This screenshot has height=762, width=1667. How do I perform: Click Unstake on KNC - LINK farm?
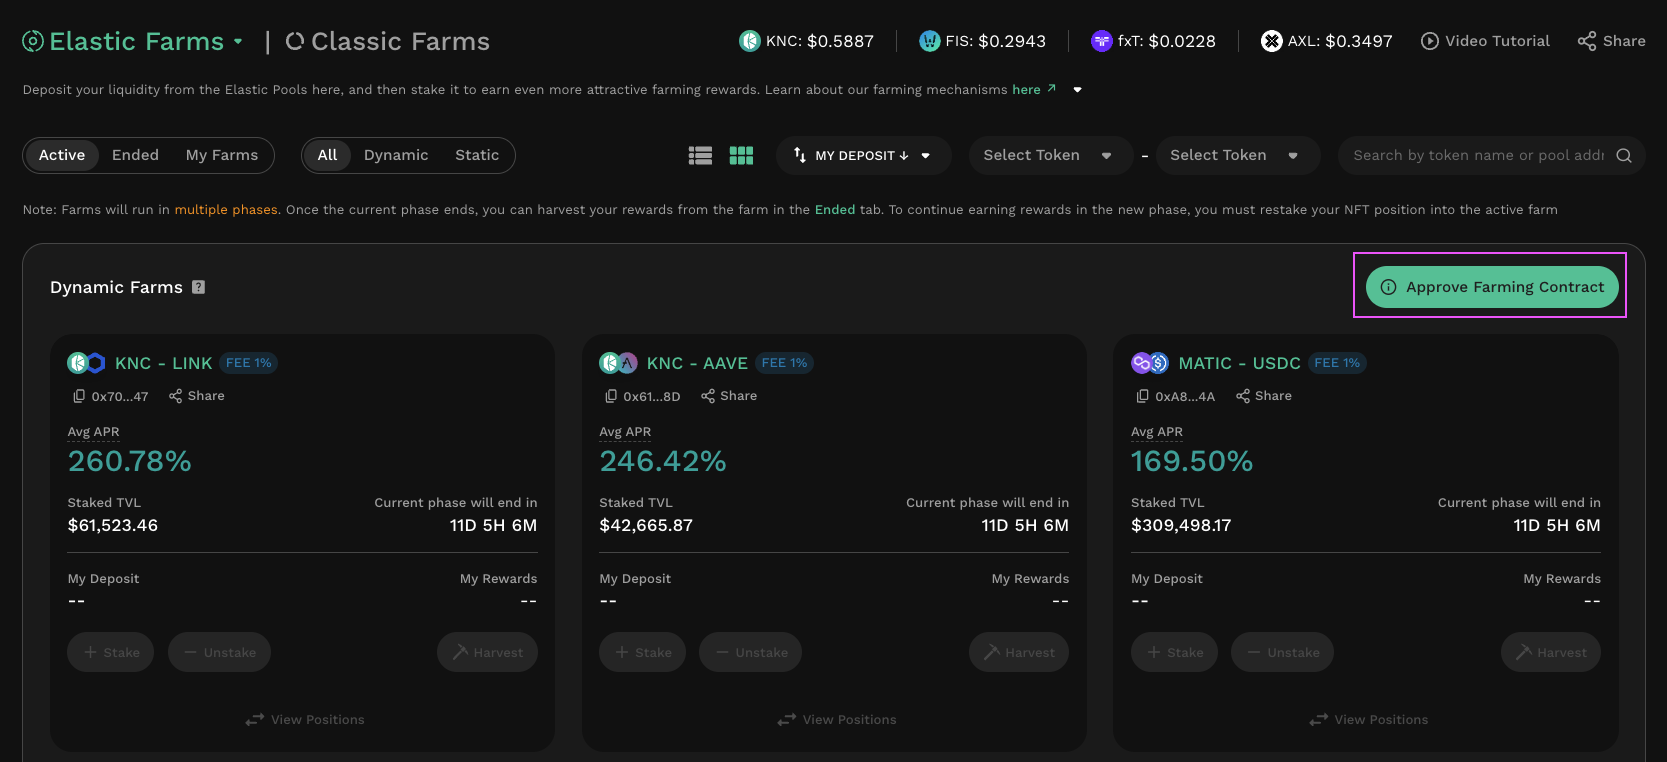click(x=219, y=652)
